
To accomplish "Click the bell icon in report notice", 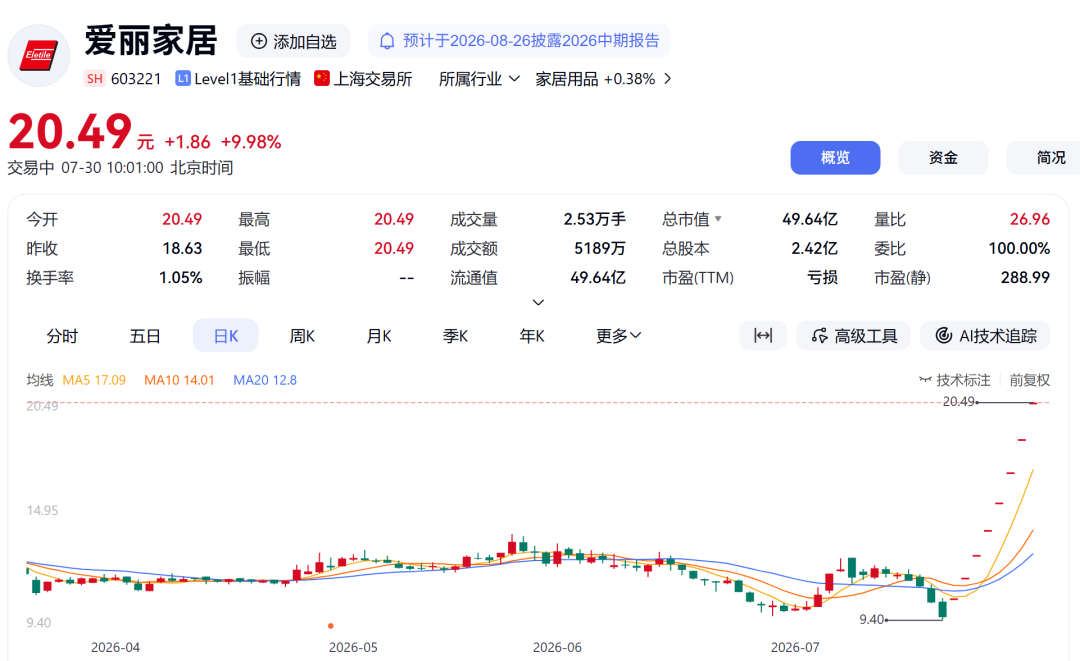I will tap(387, 41).
